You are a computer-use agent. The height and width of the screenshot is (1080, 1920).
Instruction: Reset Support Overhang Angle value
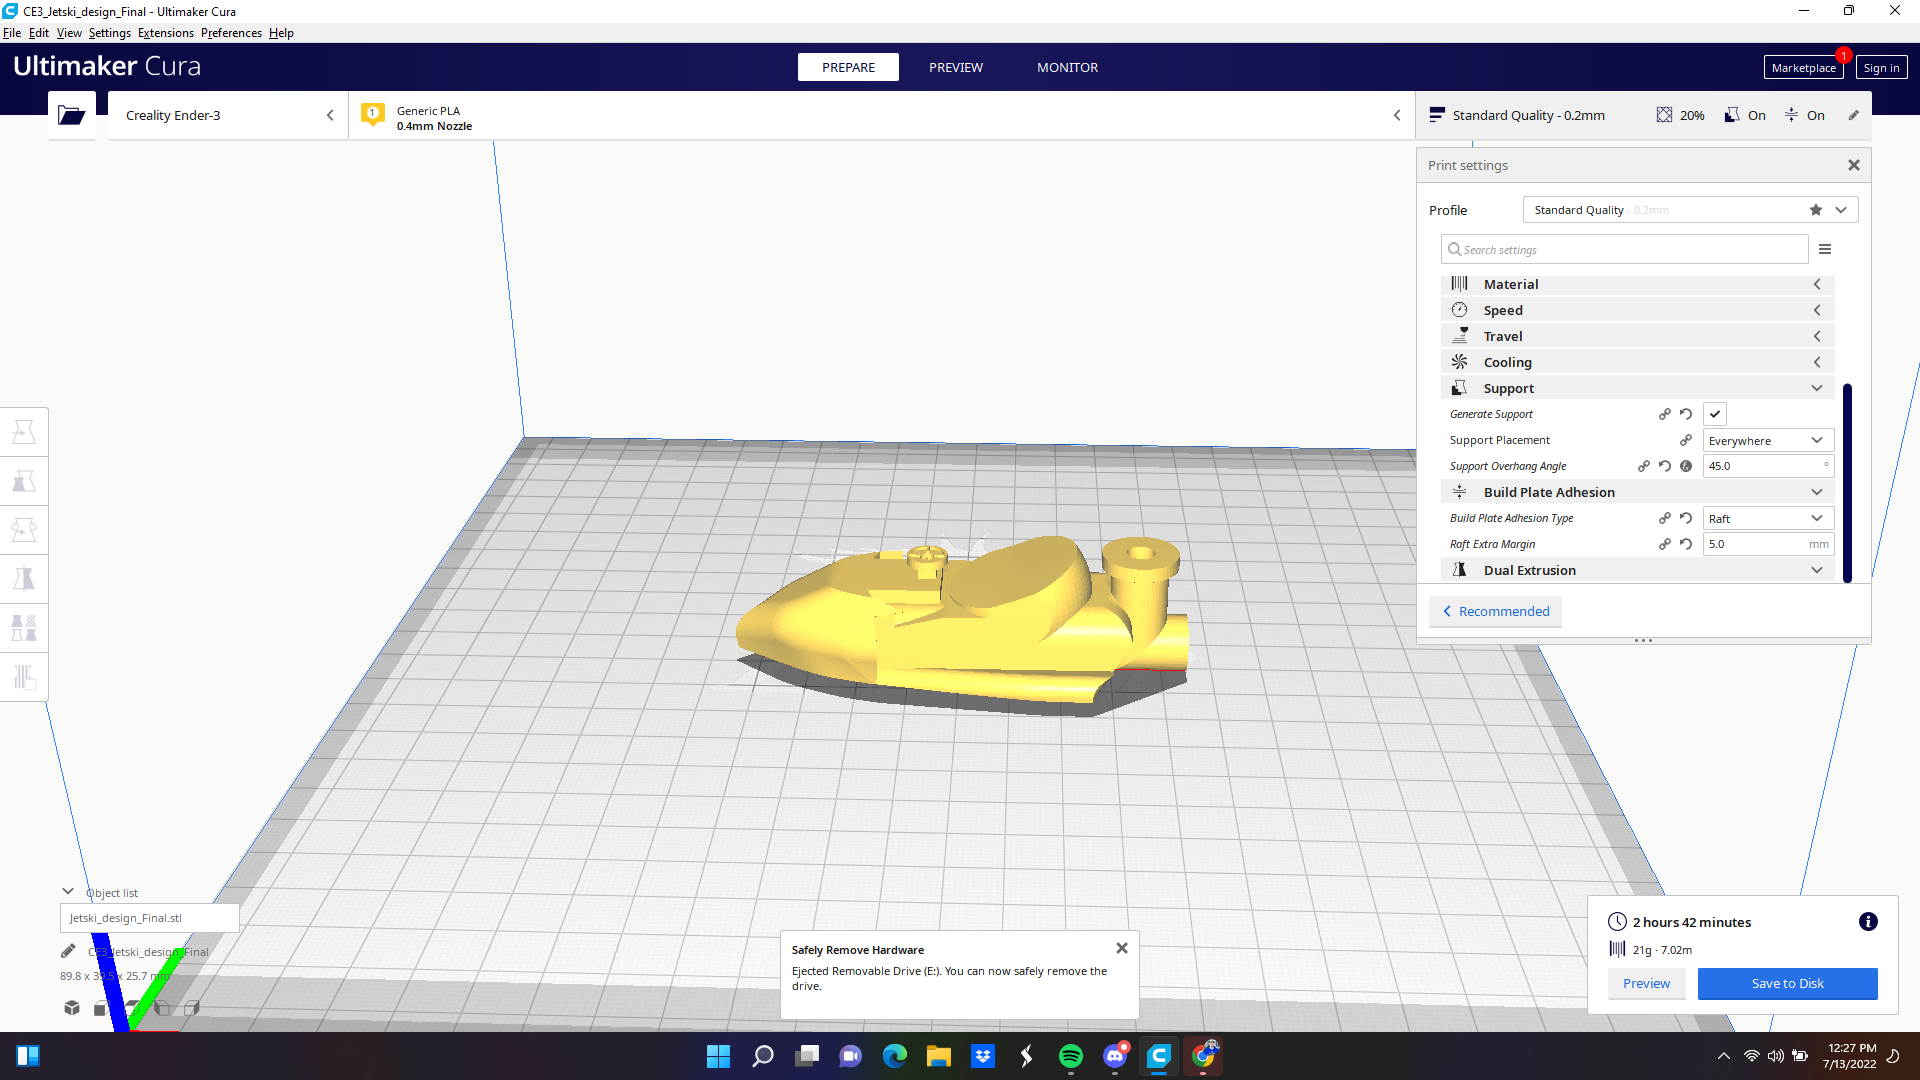click(1665, 466)
